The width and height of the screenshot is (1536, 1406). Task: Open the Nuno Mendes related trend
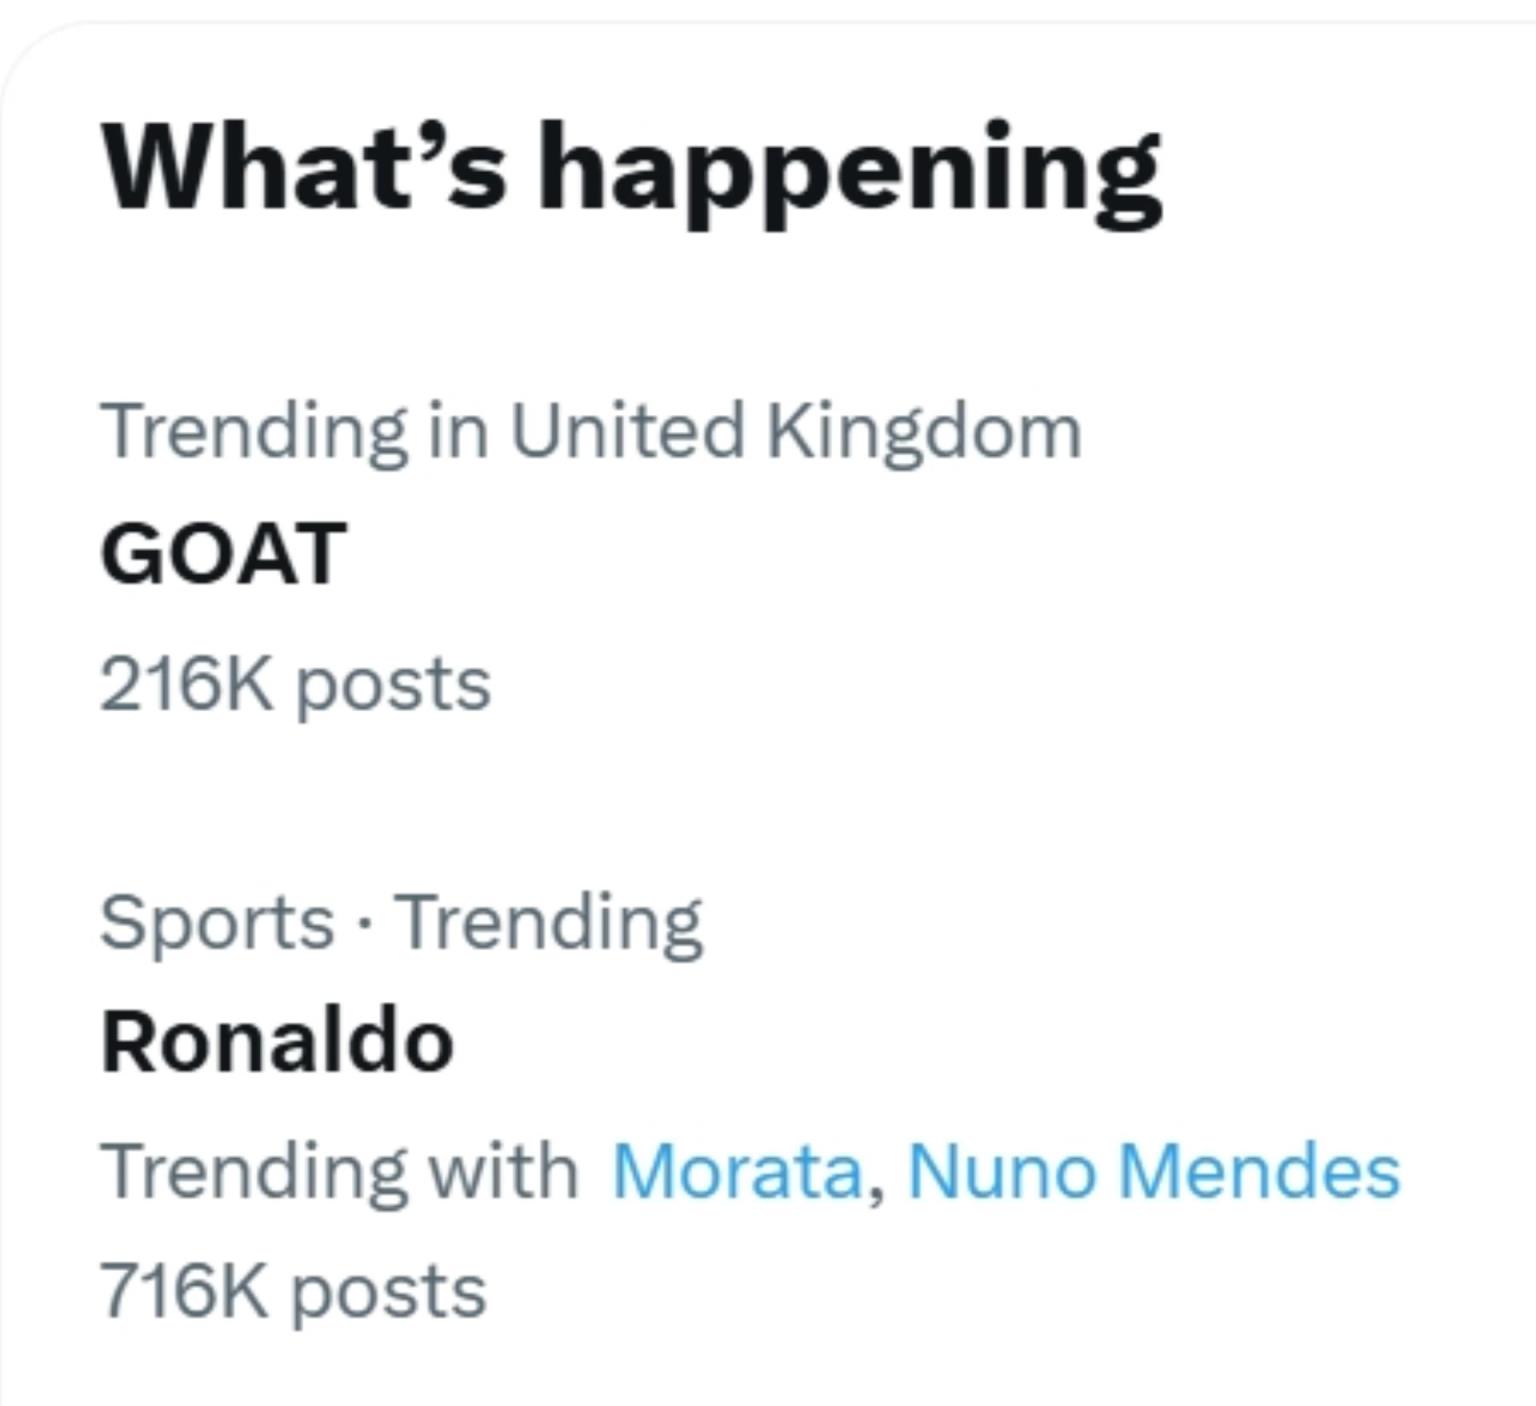click(x=1153, y=1170)
